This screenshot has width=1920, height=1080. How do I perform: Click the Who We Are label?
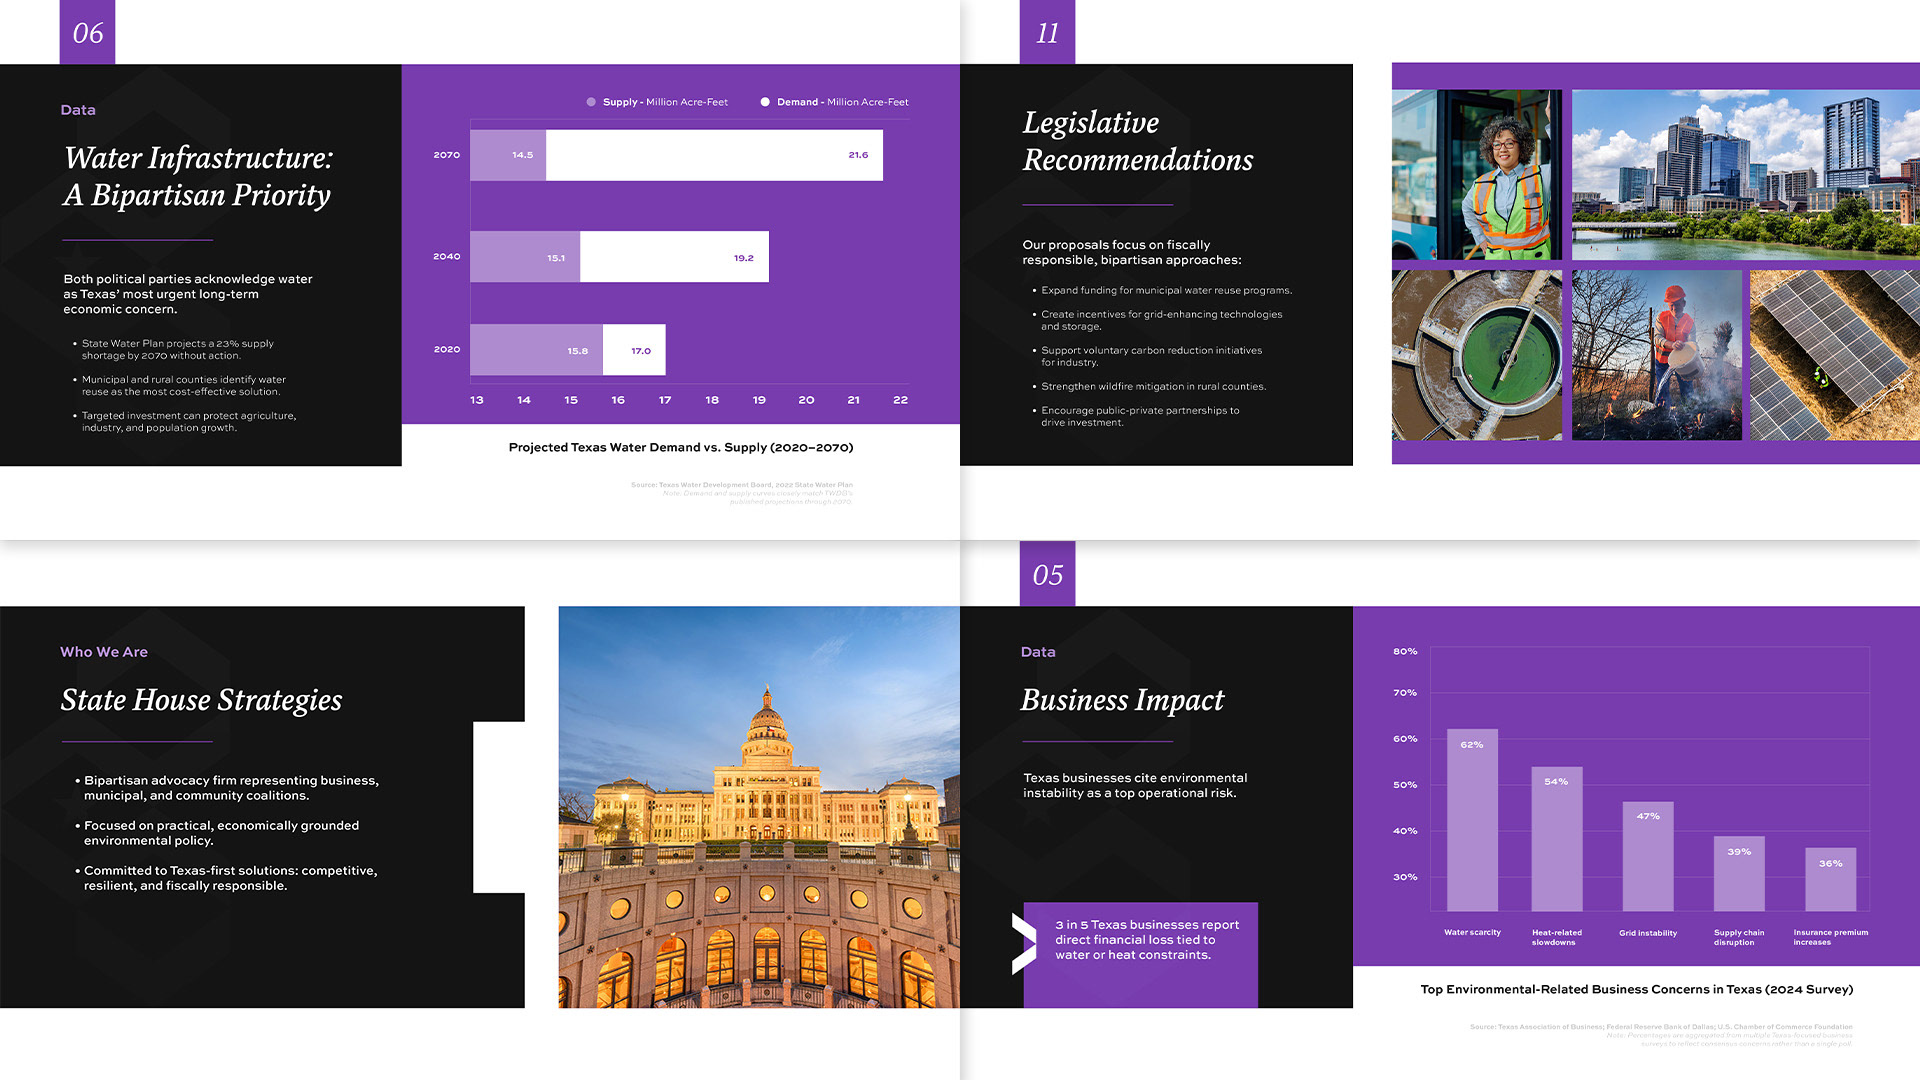point(104,652)
